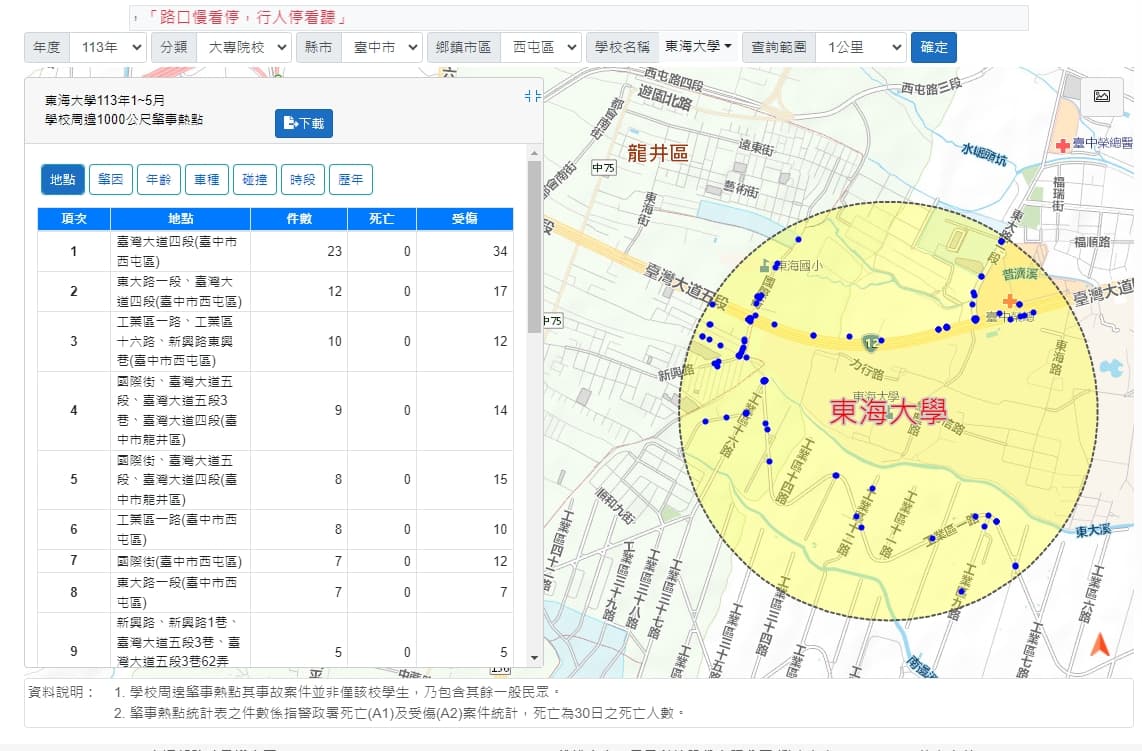Open the 年度 113年 dropdown

(108, 47)
